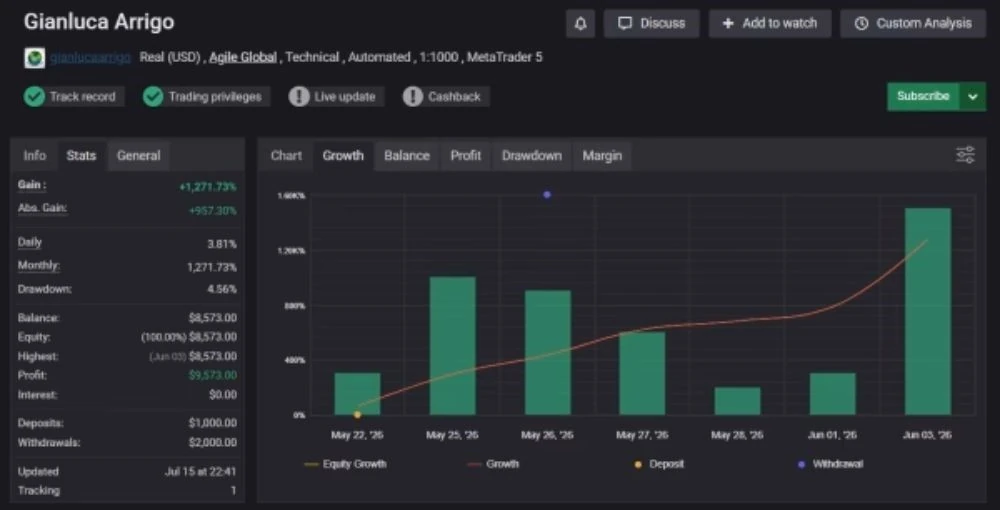Screen dimensions: 1000x510
Task: Click the yellow deposit marker dot
Action: (x=357, y=414)
